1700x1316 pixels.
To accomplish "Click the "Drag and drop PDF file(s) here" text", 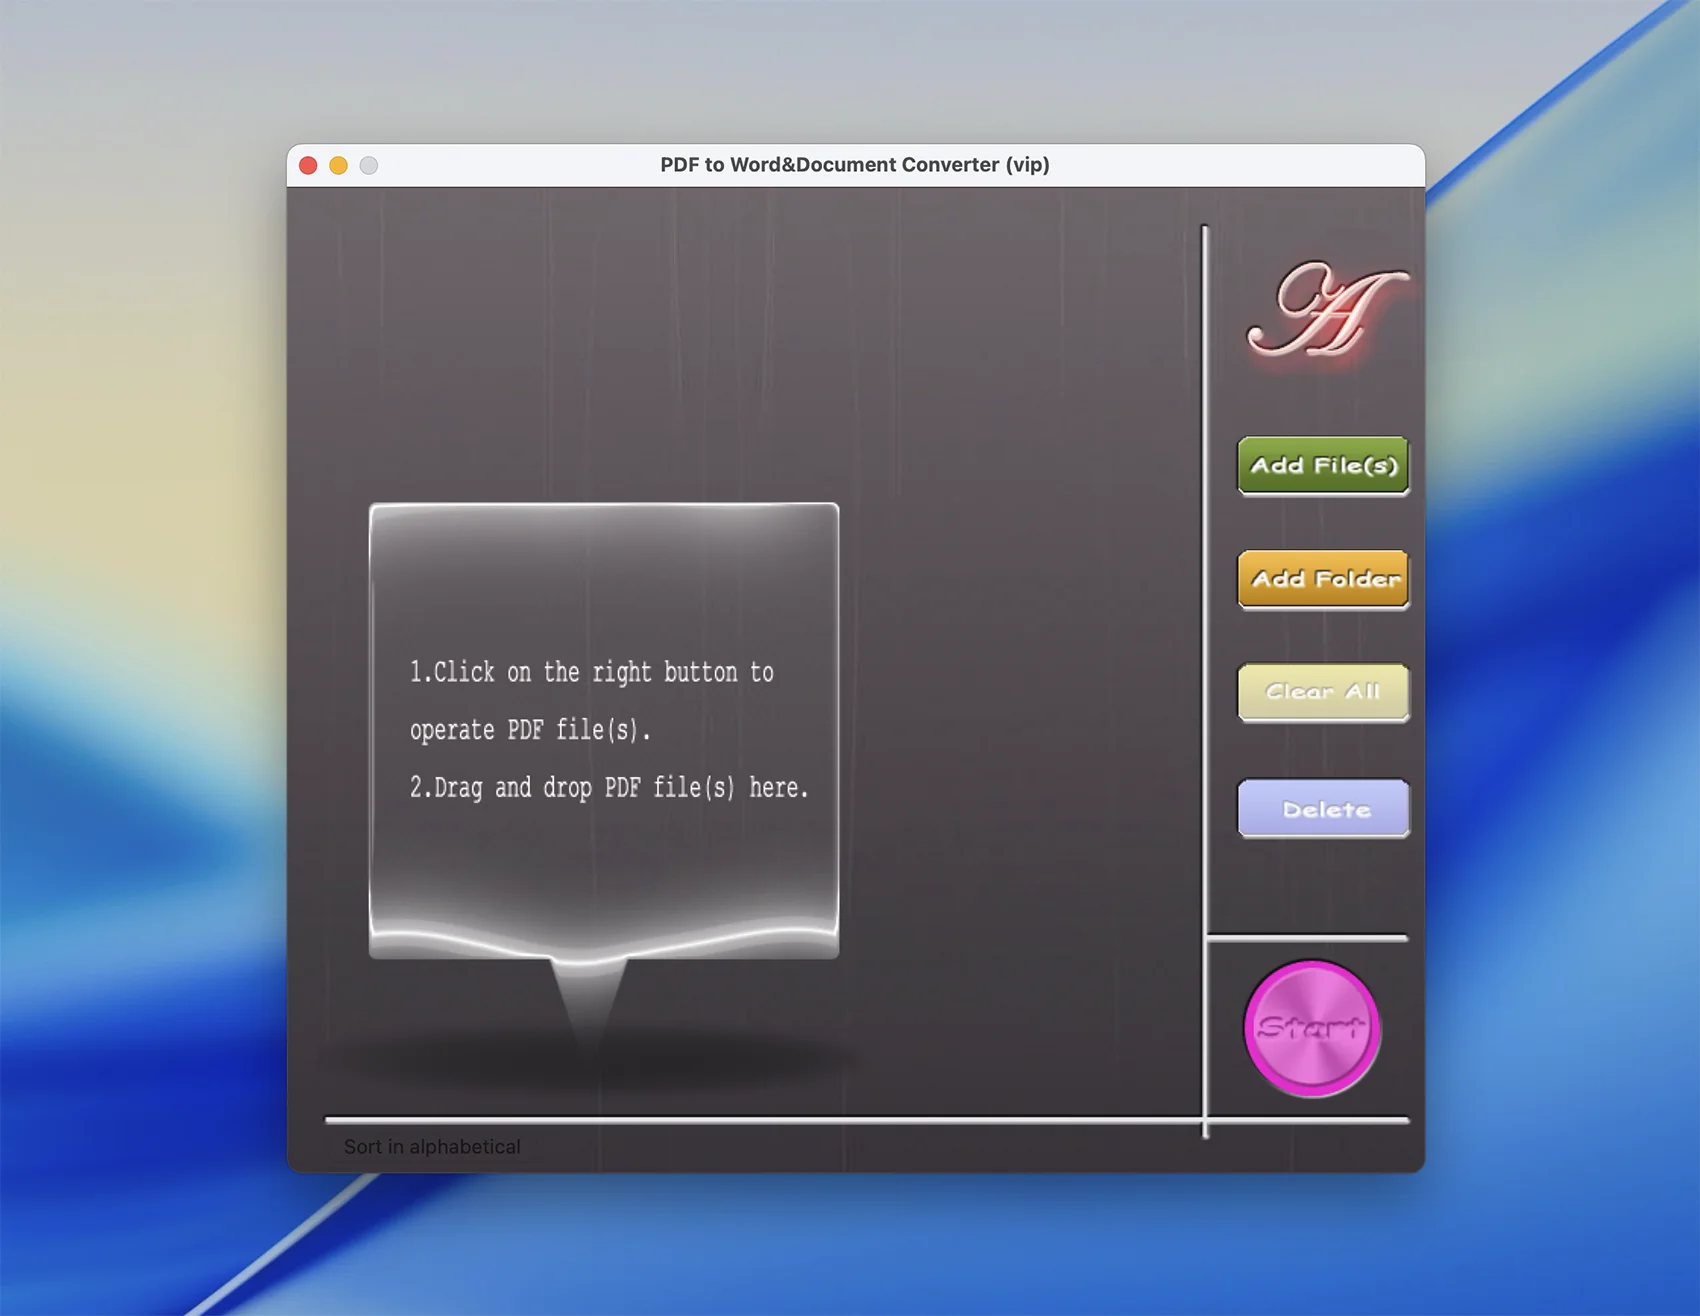I will pyautogui.click(x=608, y=788).
